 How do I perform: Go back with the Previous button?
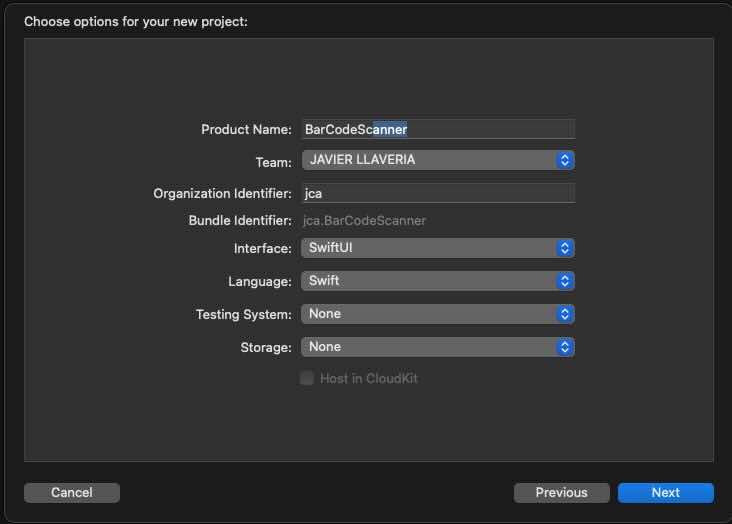[x=562, y=493]
